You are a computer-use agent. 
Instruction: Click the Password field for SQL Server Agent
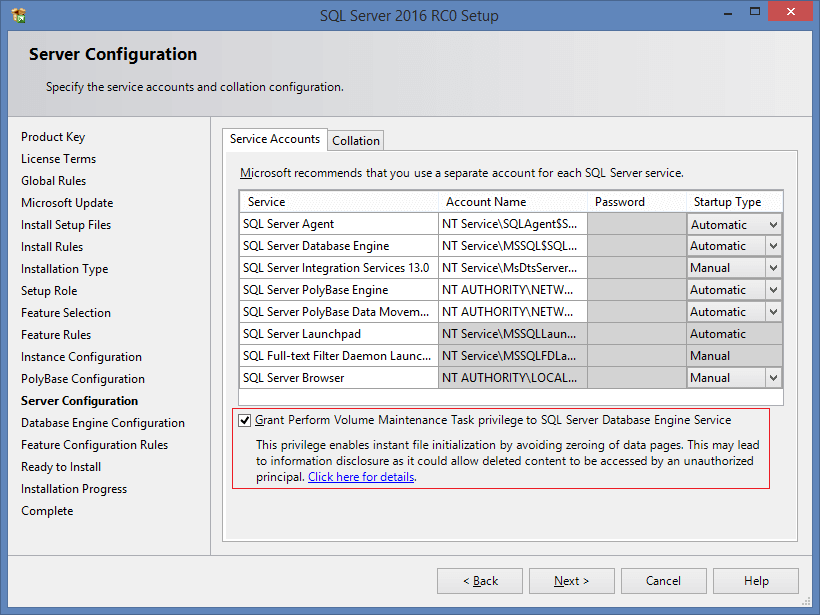coord(637,223)
